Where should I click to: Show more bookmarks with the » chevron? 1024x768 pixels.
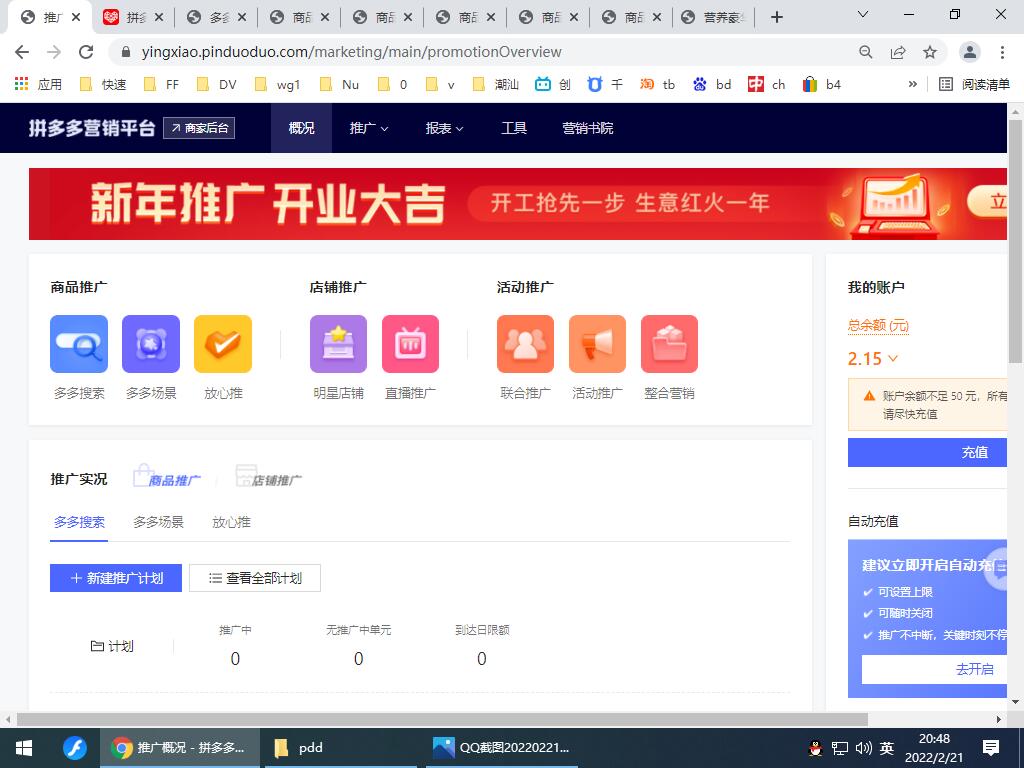(912, 84)
